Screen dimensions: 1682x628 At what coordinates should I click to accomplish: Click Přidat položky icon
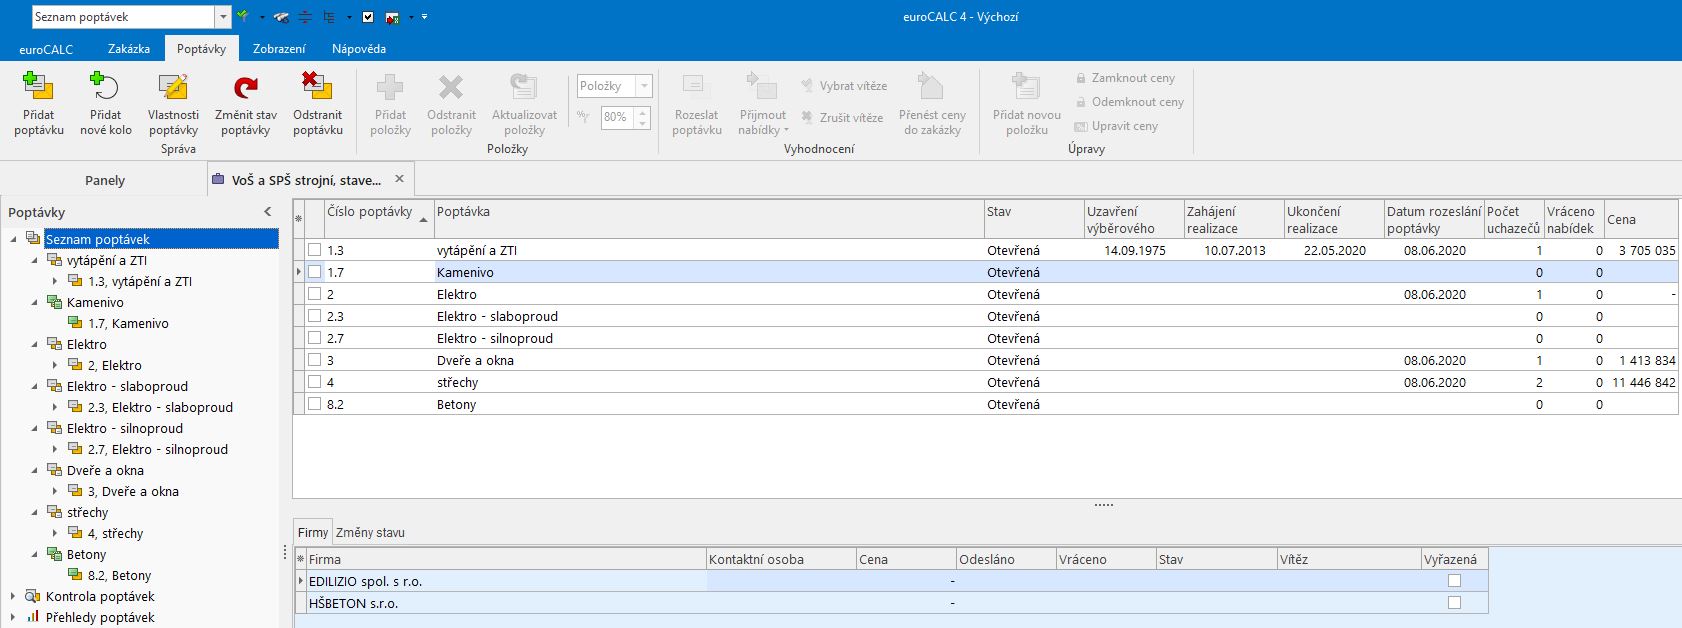[390, 87]
